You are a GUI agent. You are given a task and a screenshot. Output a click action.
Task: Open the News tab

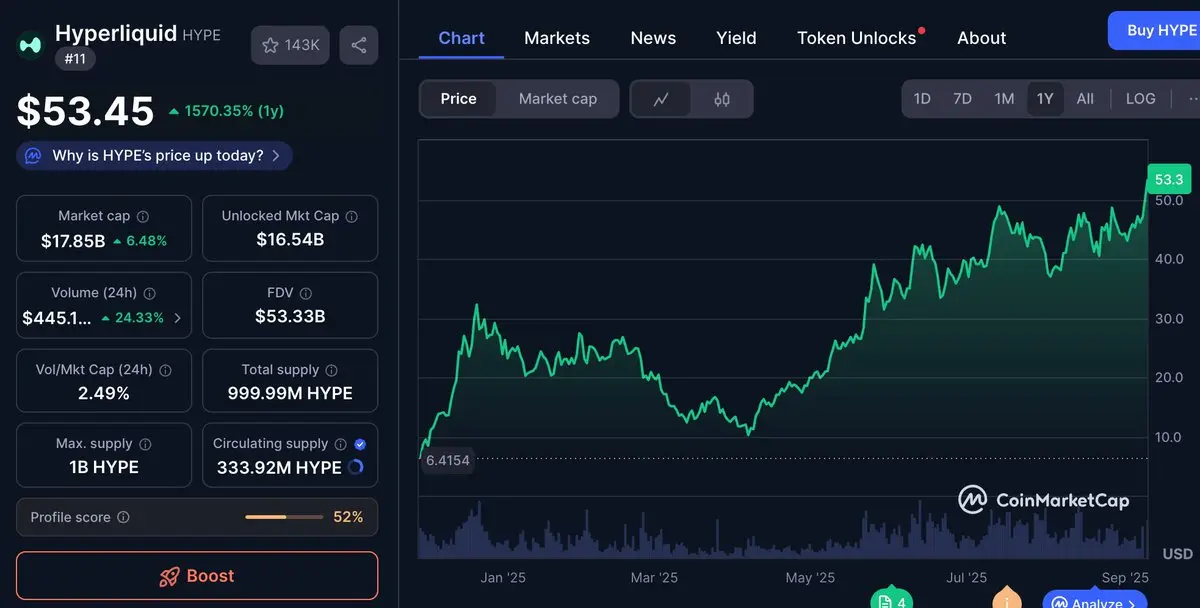point(653,38)
